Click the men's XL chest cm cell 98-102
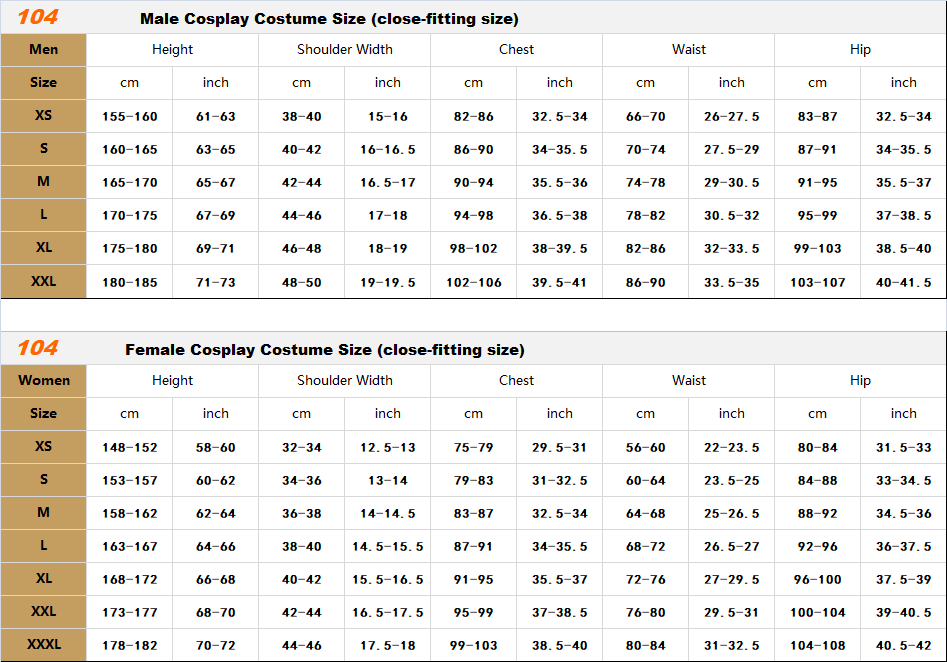Image resolution: width=947 pixels, height=662 pixels. pyautogui.click(x=473, y=249)
